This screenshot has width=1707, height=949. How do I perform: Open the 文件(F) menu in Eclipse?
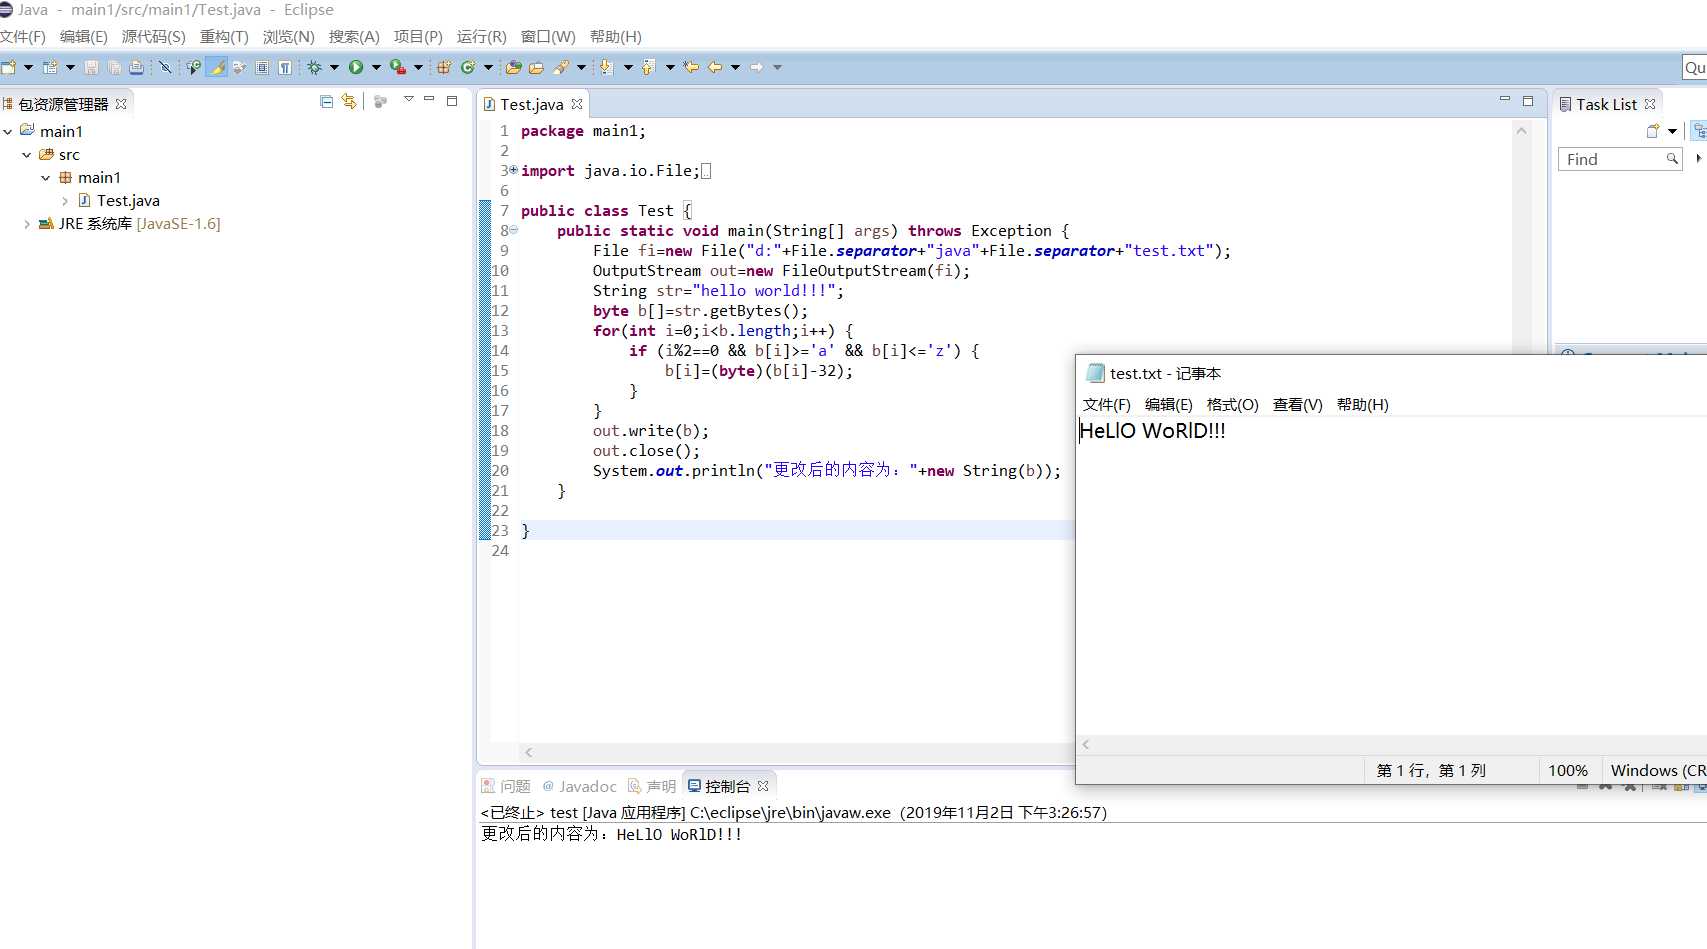pos(23,37)
